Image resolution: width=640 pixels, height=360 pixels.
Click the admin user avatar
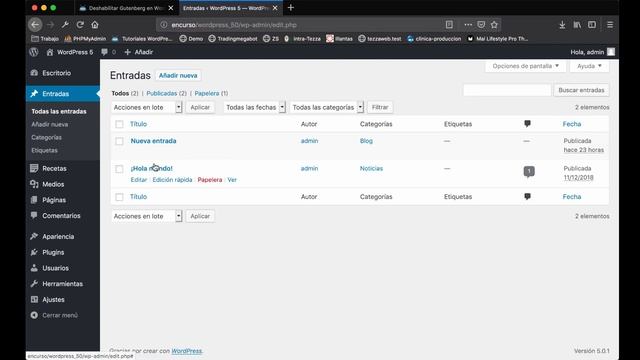click(x=611, y=52)
